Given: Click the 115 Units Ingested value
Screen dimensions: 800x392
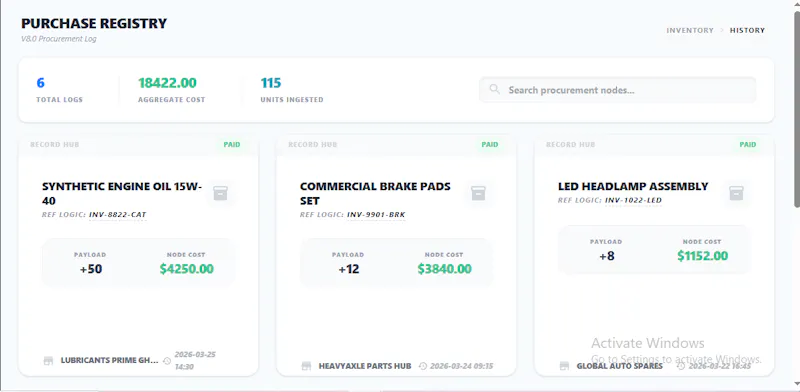Looking at the screenshot, I should coord(271,83).
